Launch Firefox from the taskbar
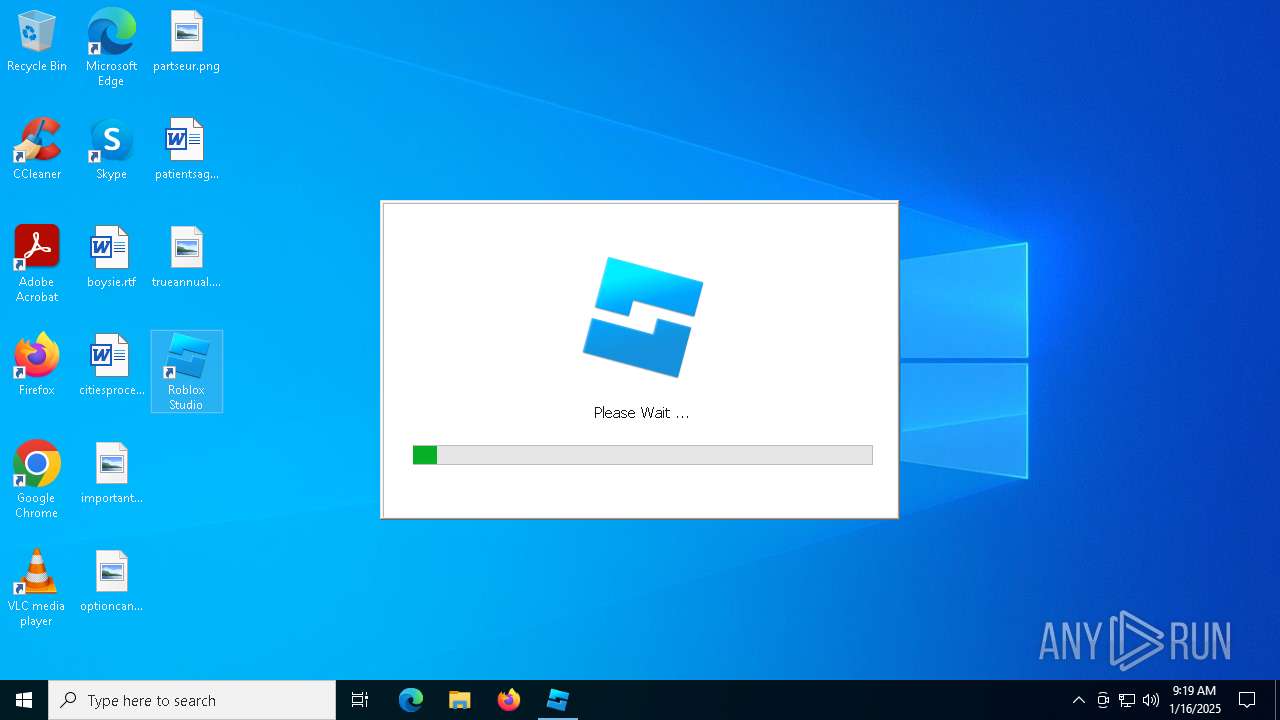 click(509, 700)
